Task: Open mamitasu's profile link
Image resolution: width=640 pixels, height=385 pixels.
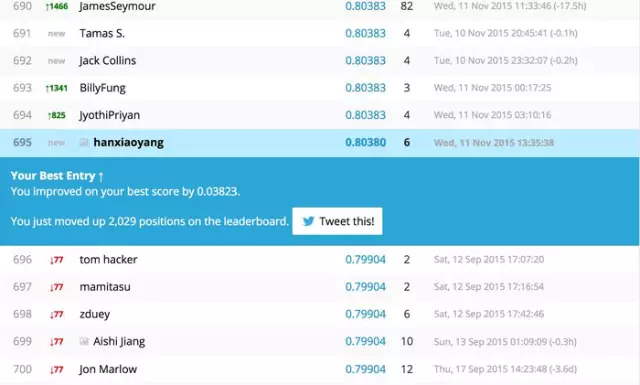Action: click(x=105, y=287)
